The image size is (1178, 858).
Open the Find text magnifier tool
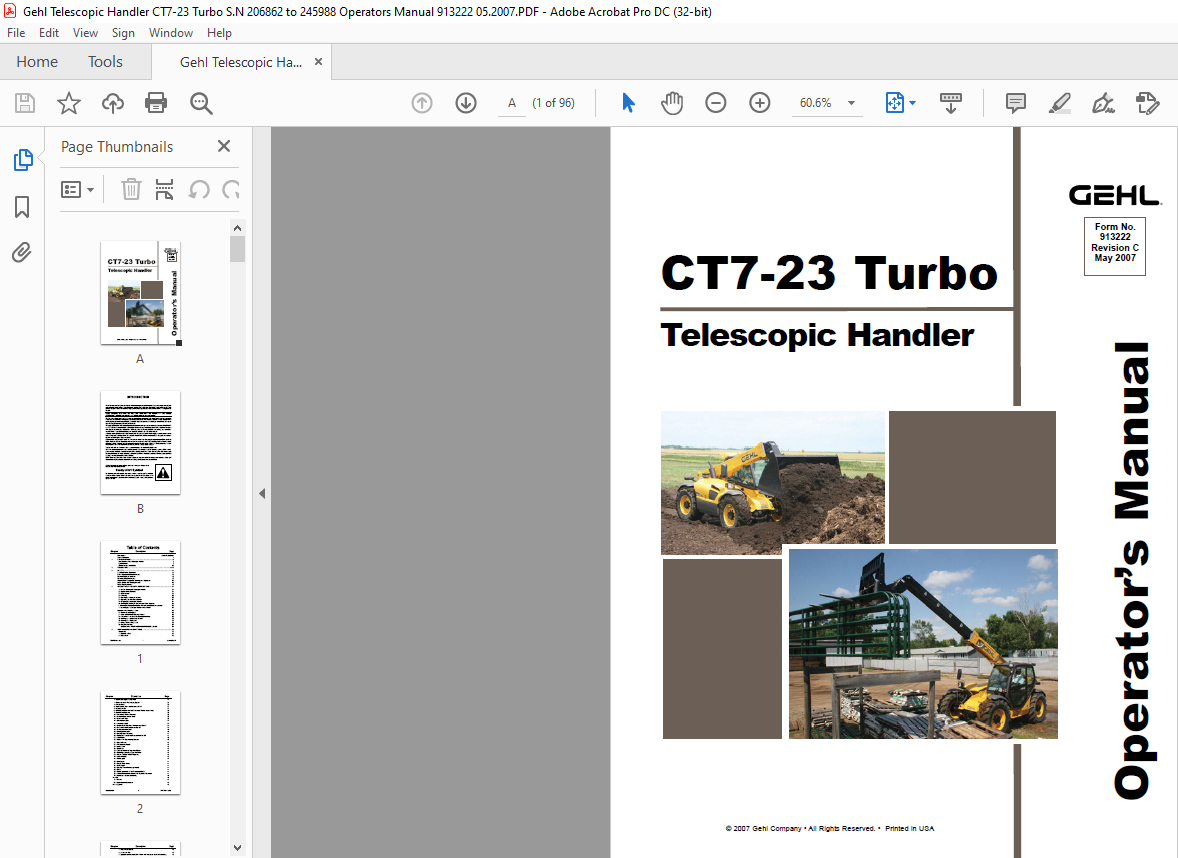pos(201,103)
